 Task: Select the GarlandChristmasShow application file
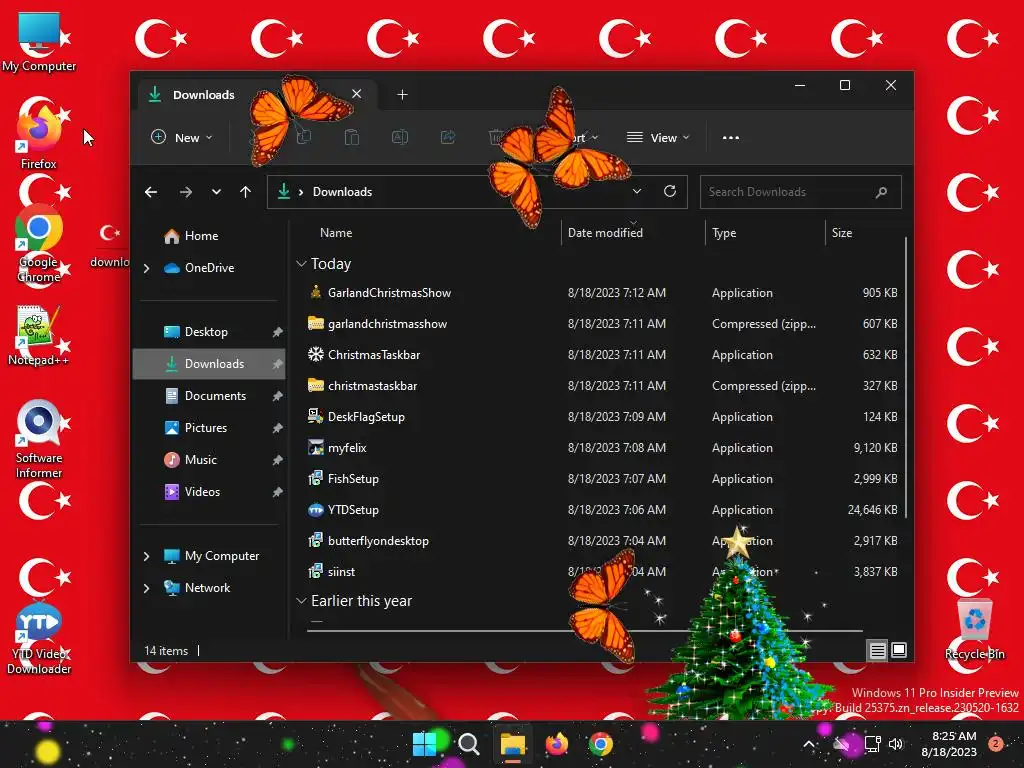click(602, 293)
